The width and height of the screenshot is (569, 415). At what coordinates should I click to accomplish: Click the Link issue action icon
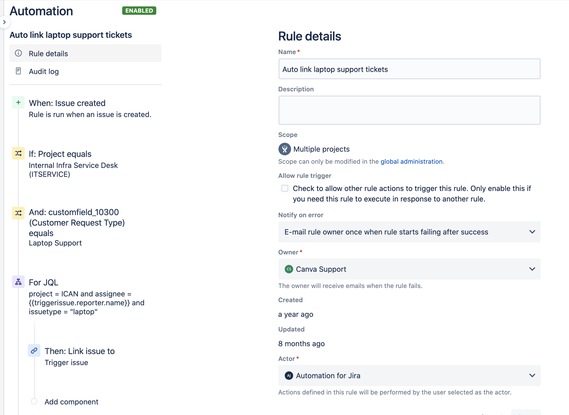click(34, 351)
